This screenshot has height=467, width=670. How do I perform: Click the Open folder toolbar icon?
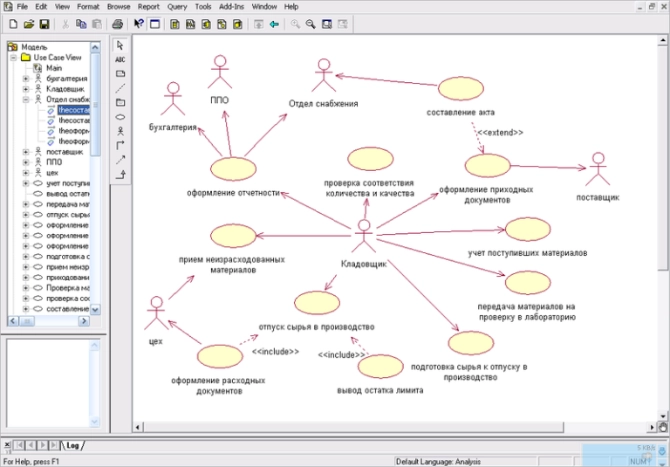tap(29, 24)
